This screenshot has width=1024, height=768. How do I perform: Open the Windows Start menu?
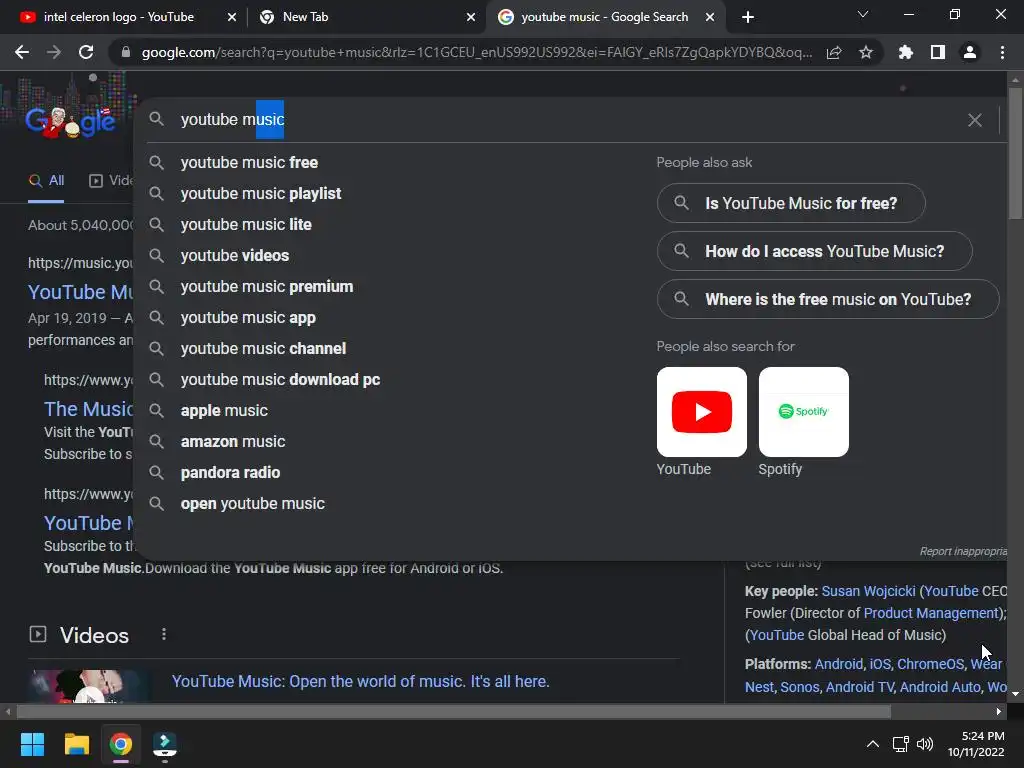pos(32,744)
